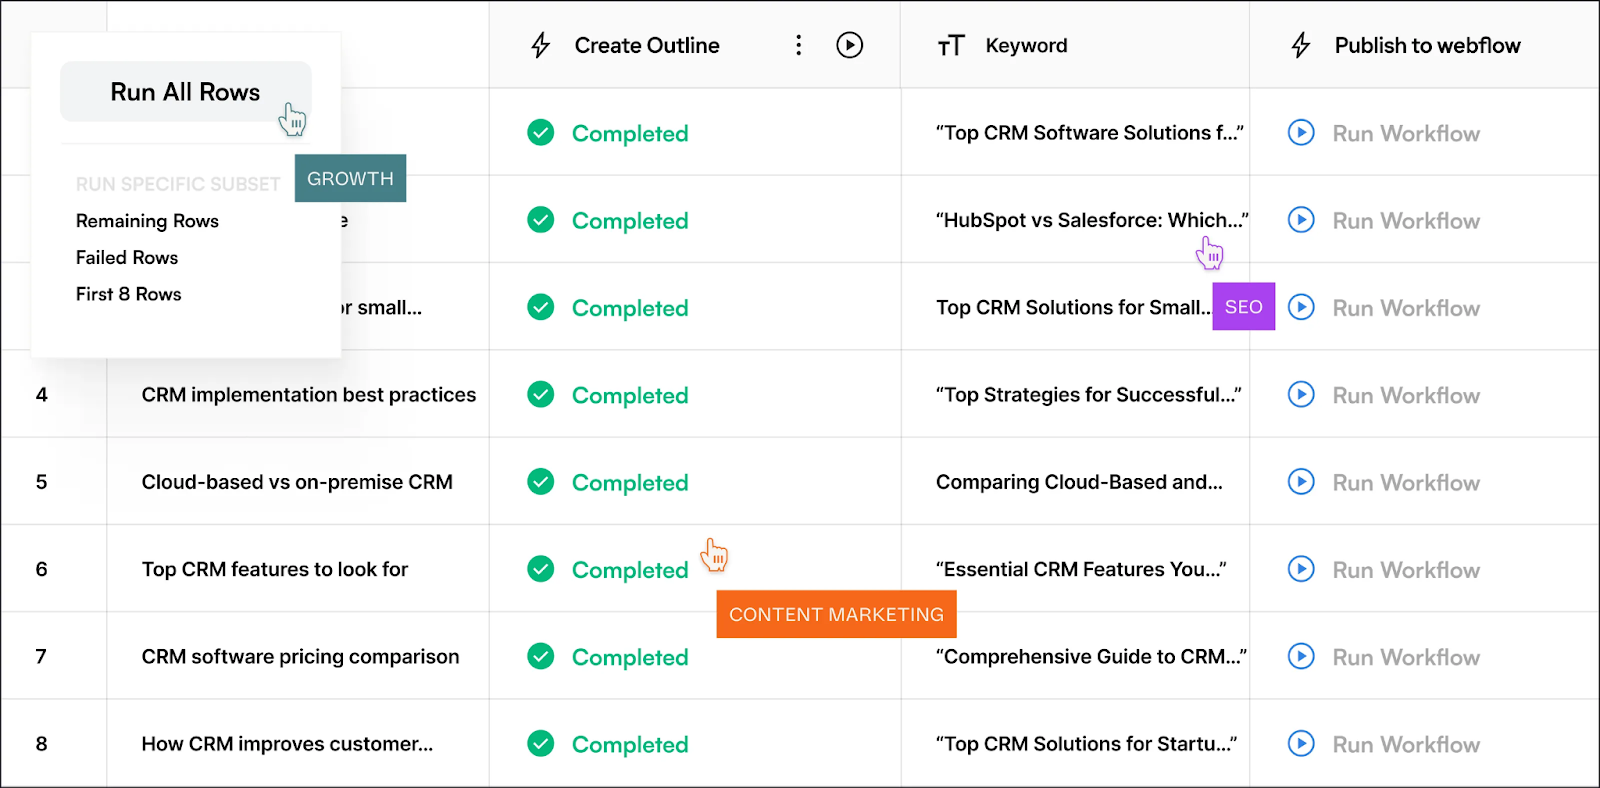Click the Create Outline lightning bolt icon

tap(541, 45)
